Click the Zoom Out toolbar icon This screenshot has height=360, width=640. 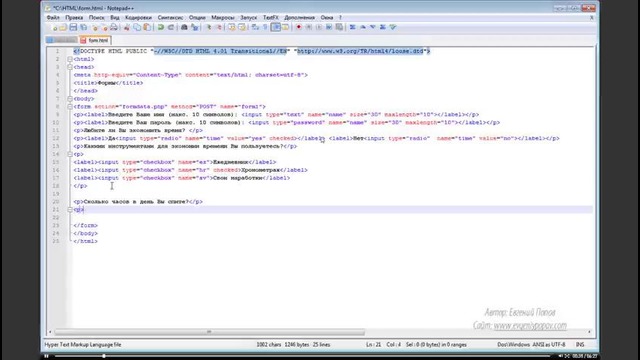tap(219, 27)
